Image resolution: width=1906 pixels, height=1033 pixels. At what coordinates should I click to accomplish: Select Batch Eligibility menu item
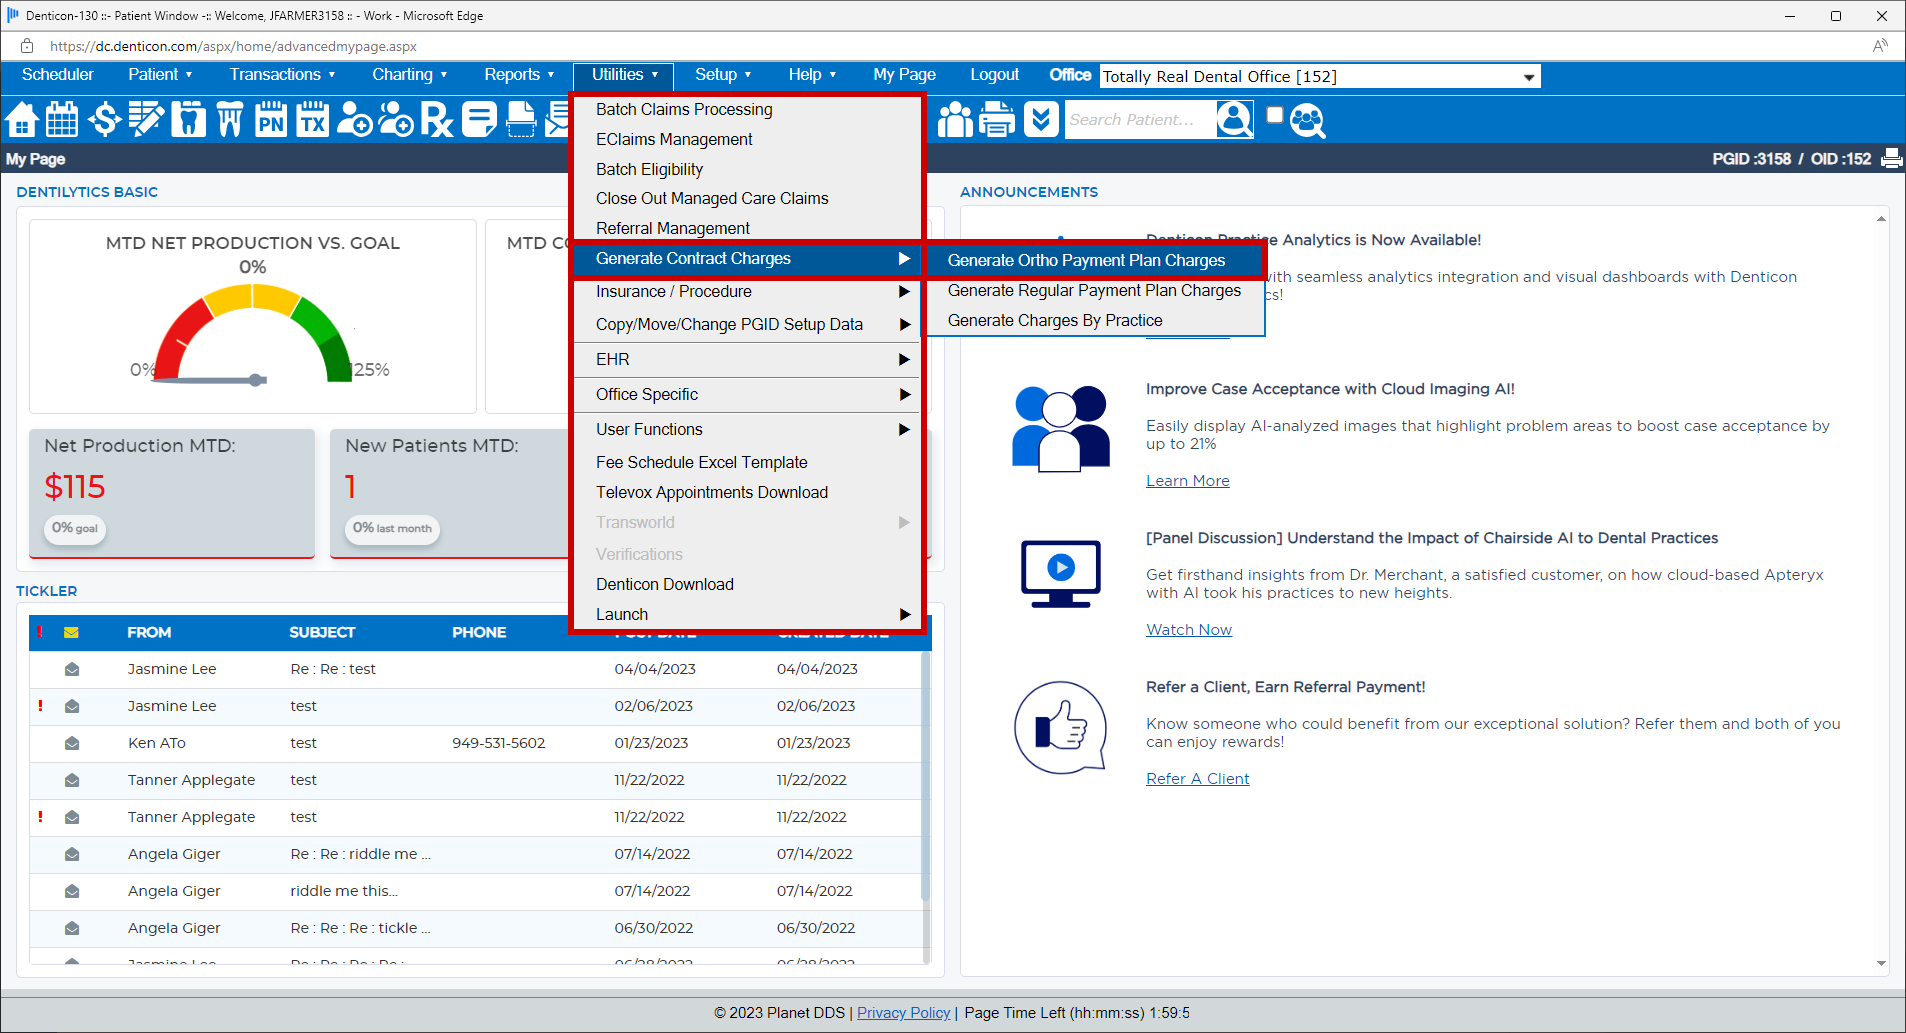tap(747, 170)
